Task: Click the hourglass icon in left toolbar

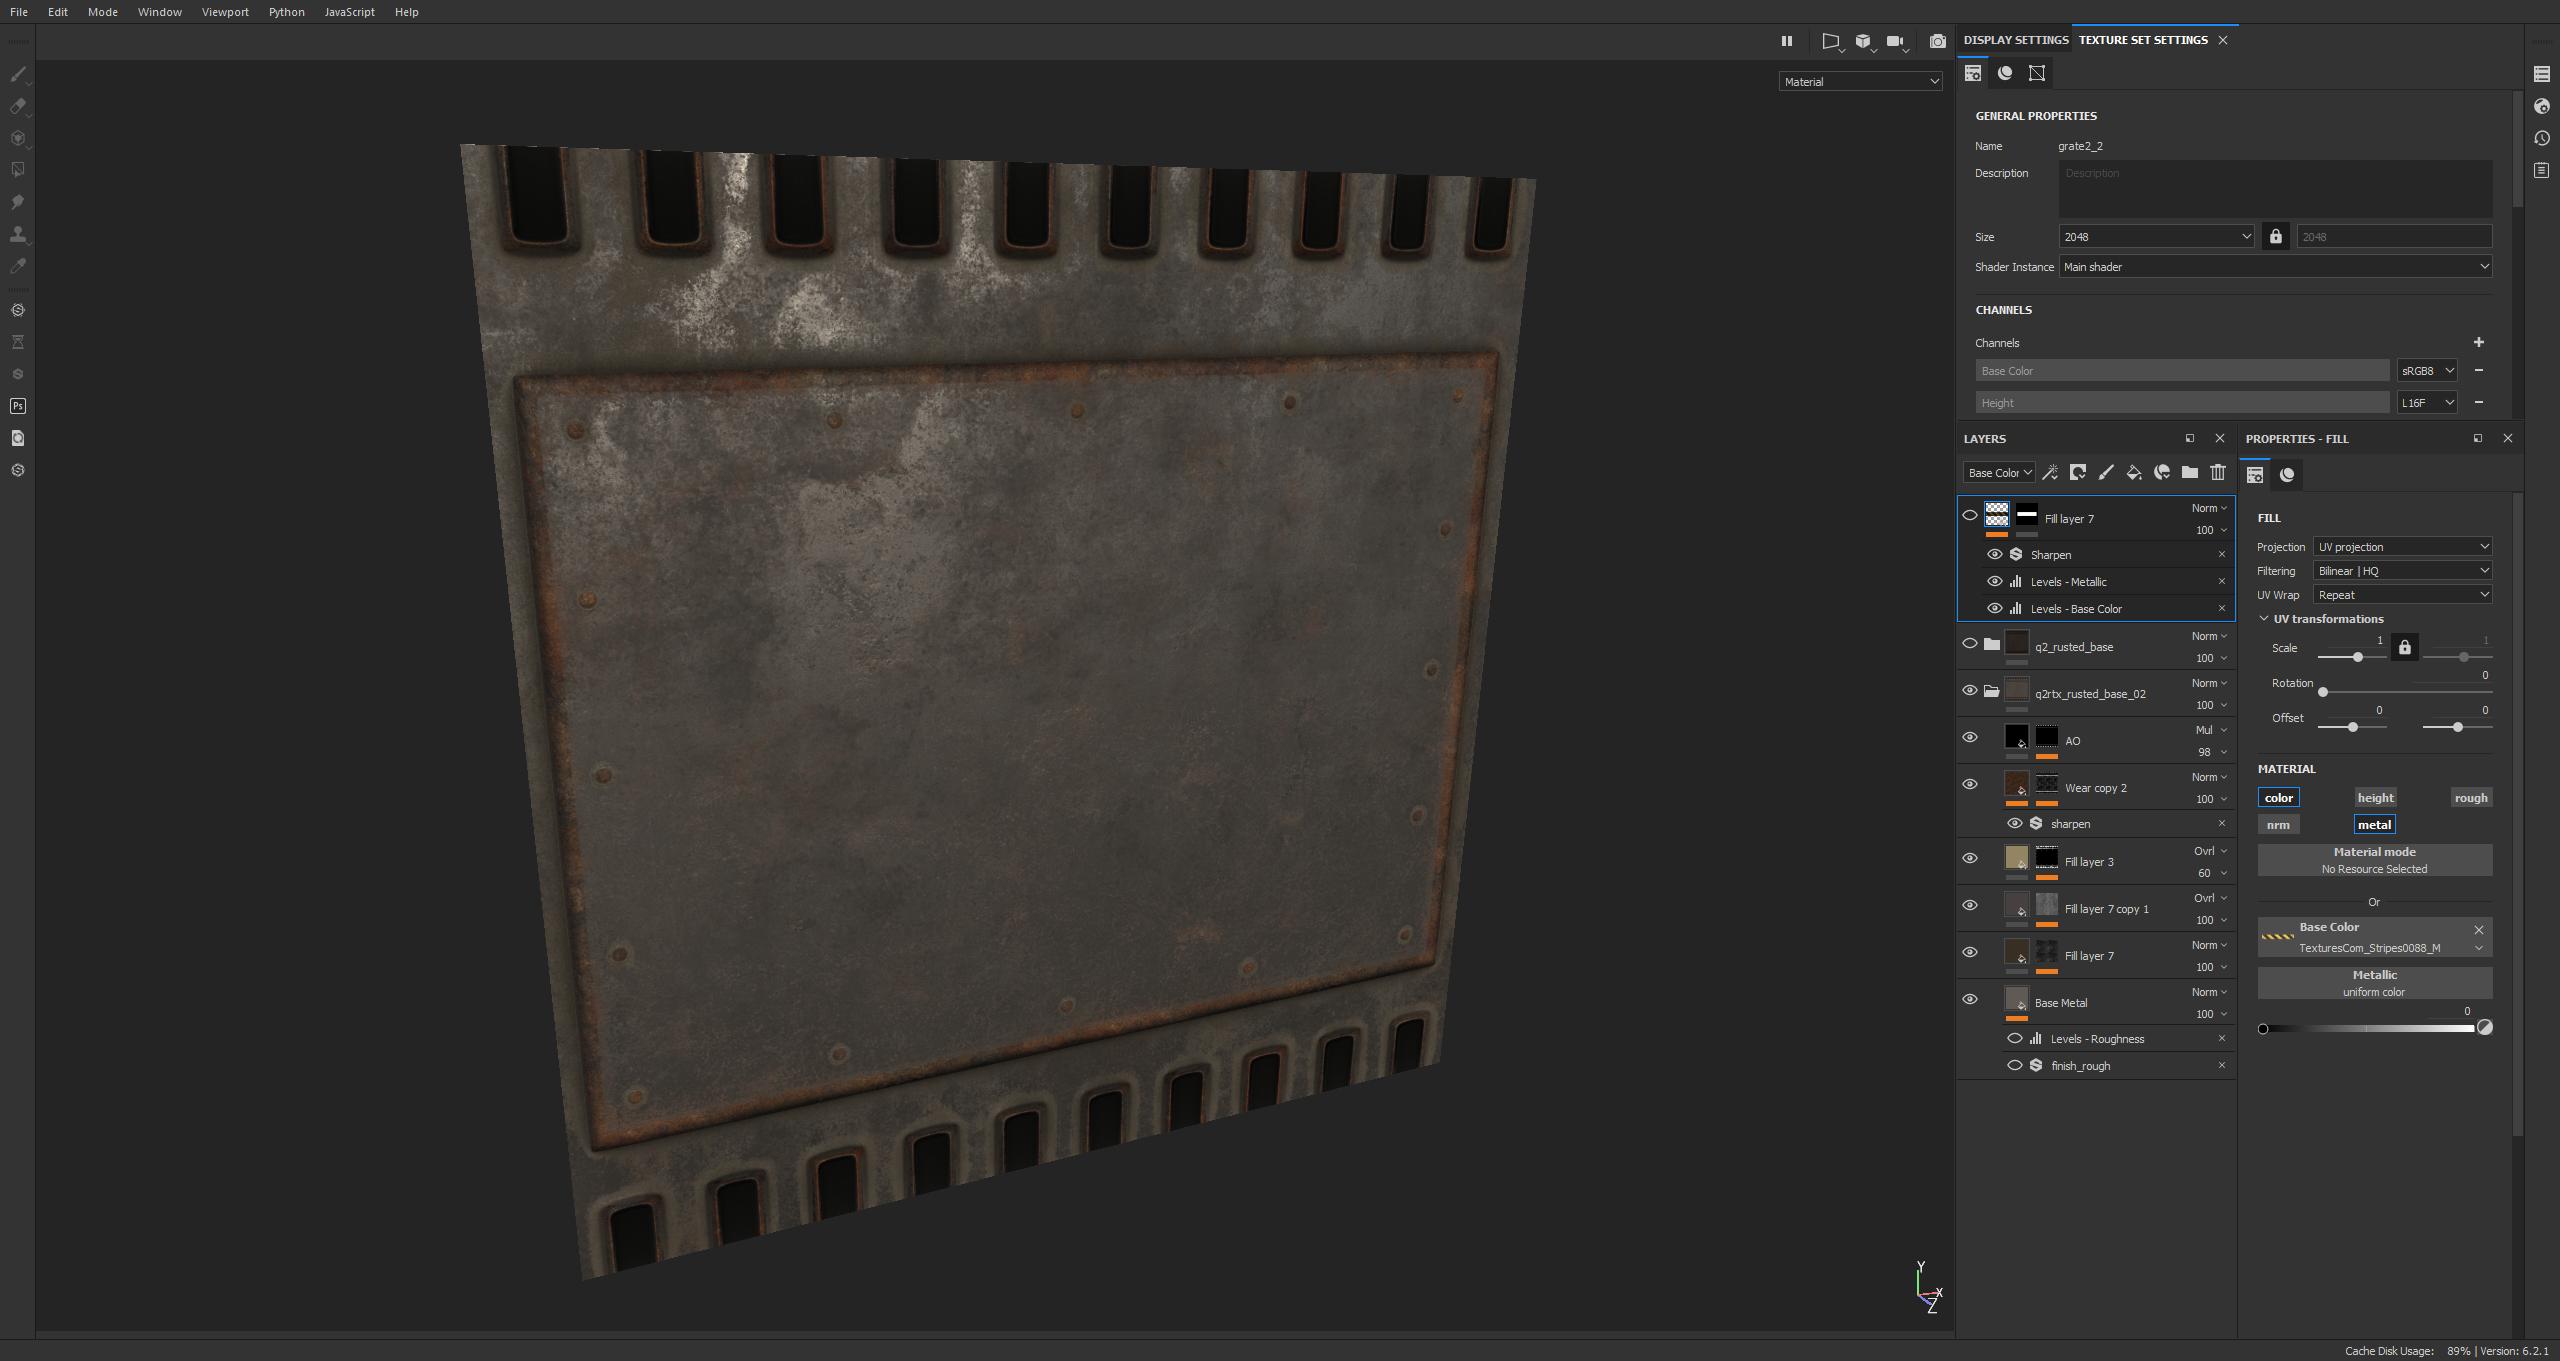Action: point(18,342)
